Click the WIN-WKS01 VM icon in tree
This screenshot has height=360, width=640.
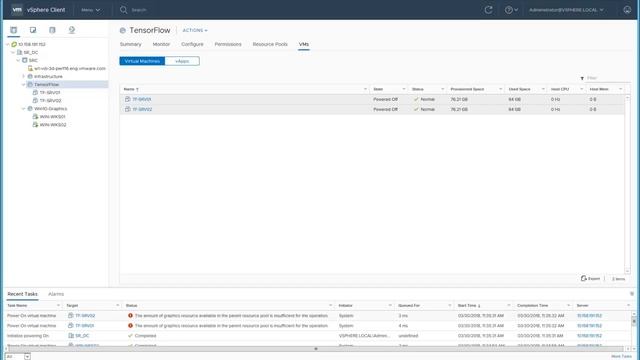[36, 117]
